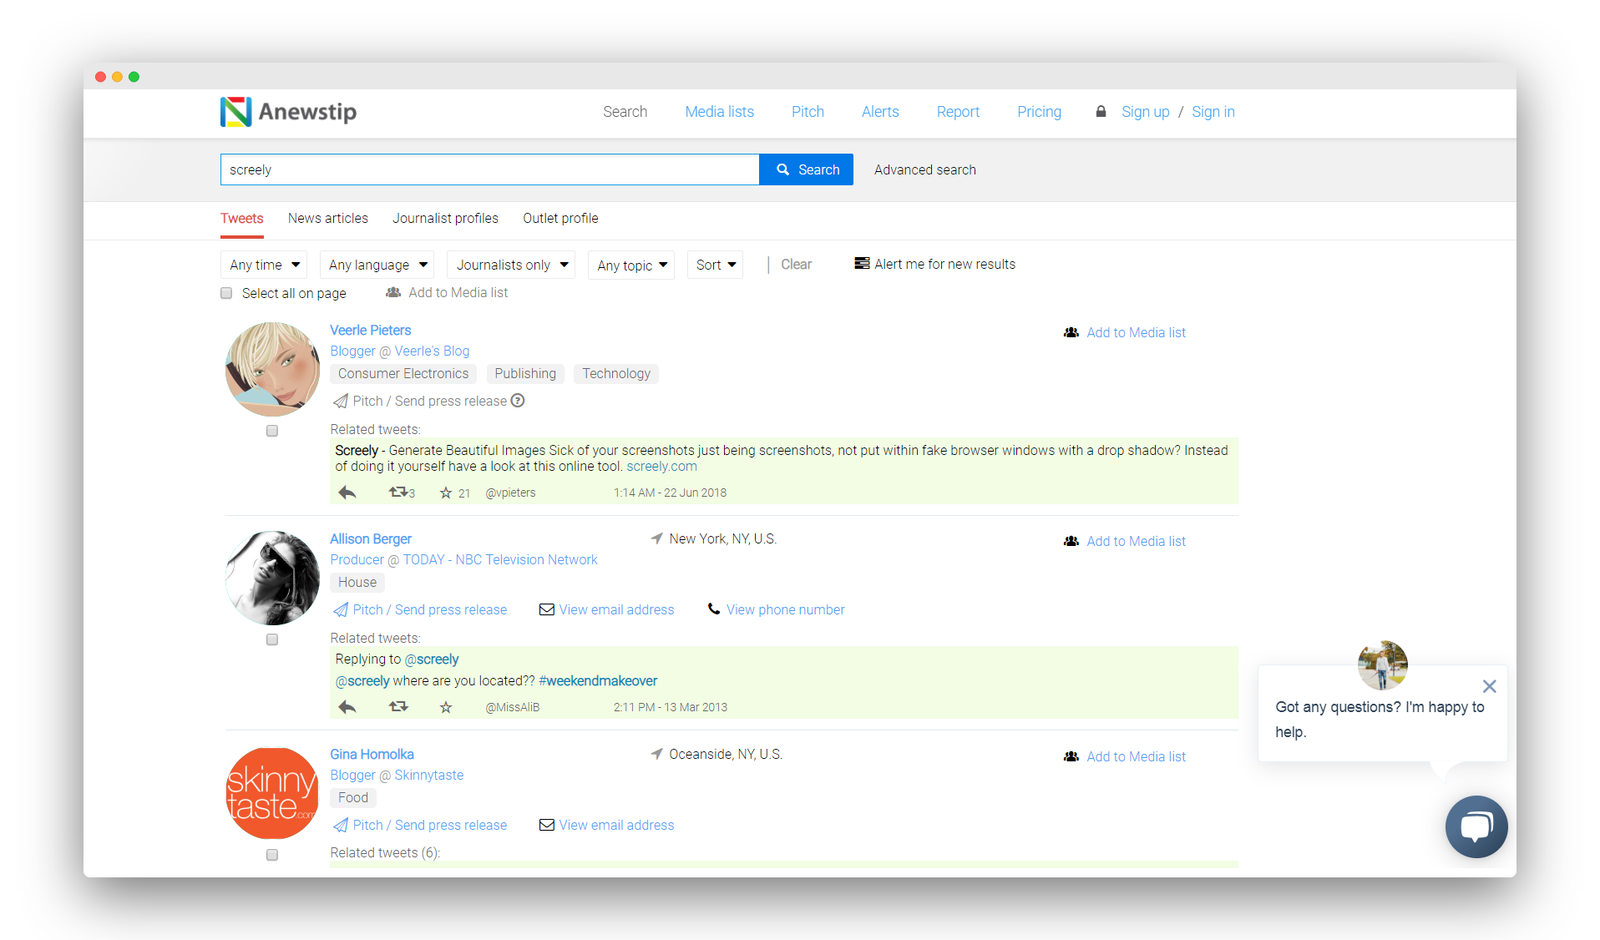
Task: Favorite Veerle Pieters' tweet with star icon
Action: (446, 492)
